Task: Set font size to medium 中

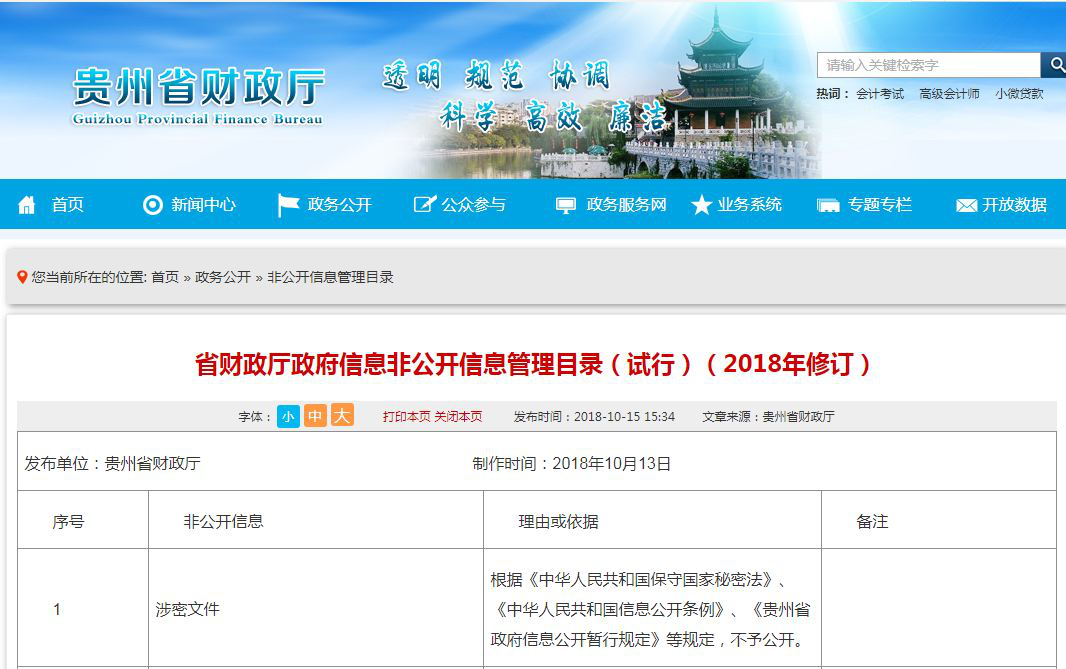Action: click(x=315, y=416)
